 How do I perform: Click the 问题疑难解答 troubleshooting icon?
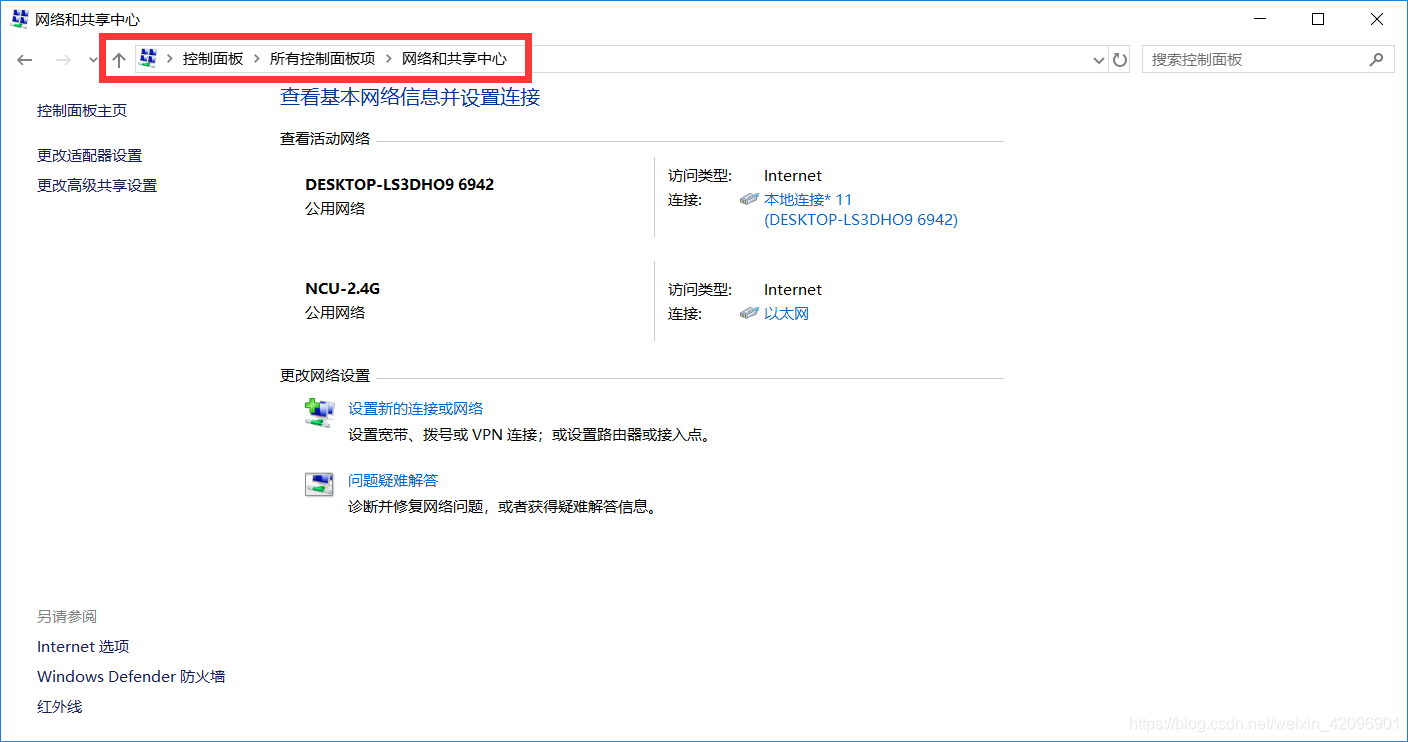pyautogui.click(x=319, y=483)
